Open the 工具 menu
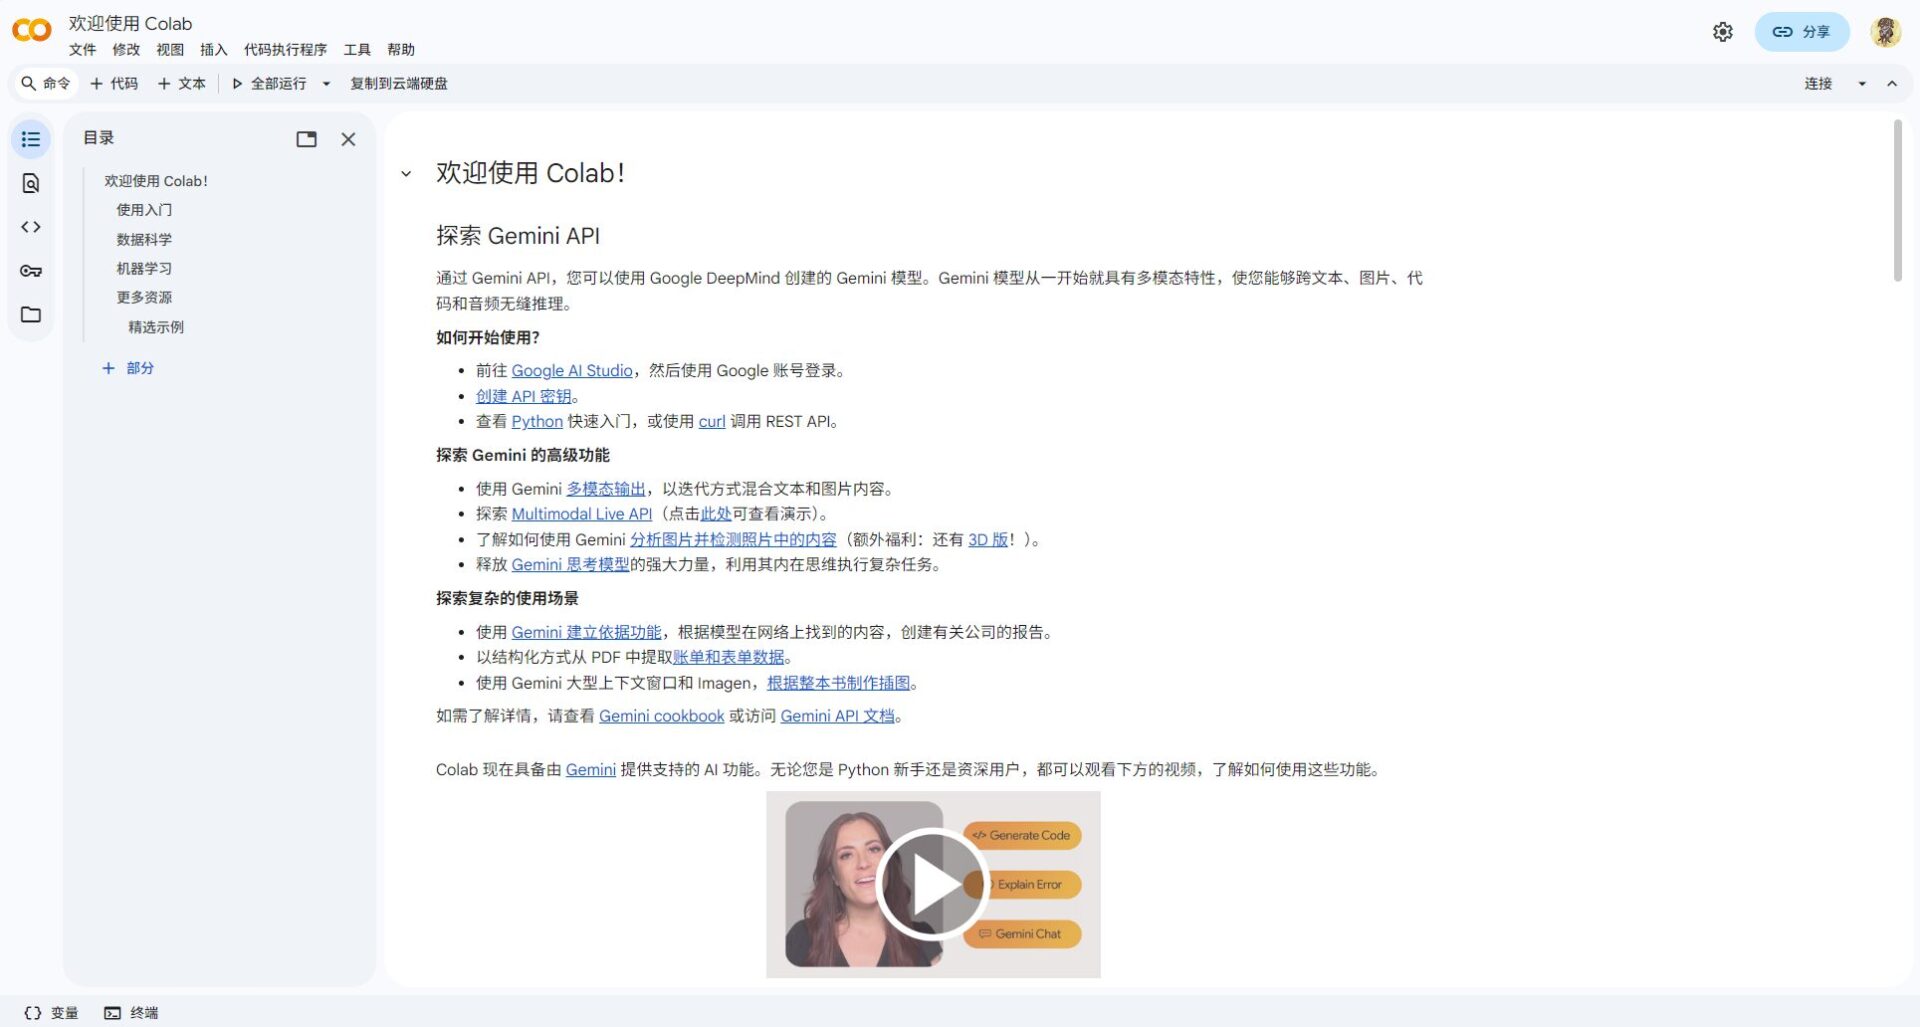1920x1027 pixels. [357, 50]
